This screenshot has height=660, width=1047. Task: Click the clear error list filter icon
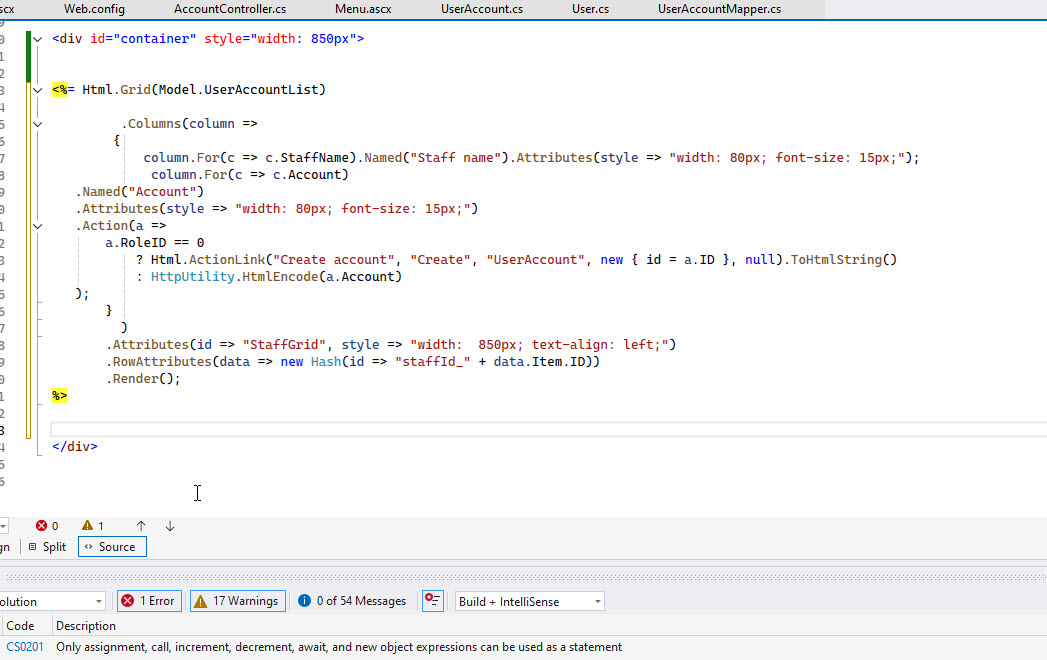click(433, 601)
